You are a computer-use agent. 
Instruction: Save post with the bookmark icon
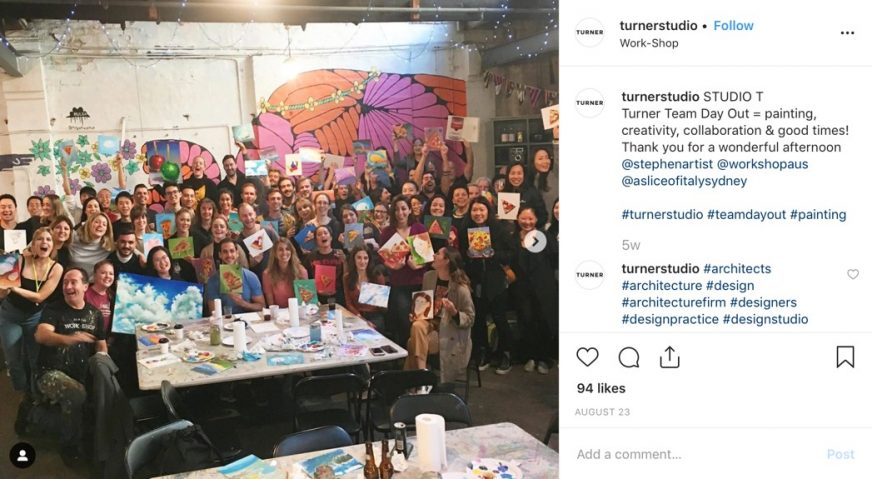click(x=845, y=357)
